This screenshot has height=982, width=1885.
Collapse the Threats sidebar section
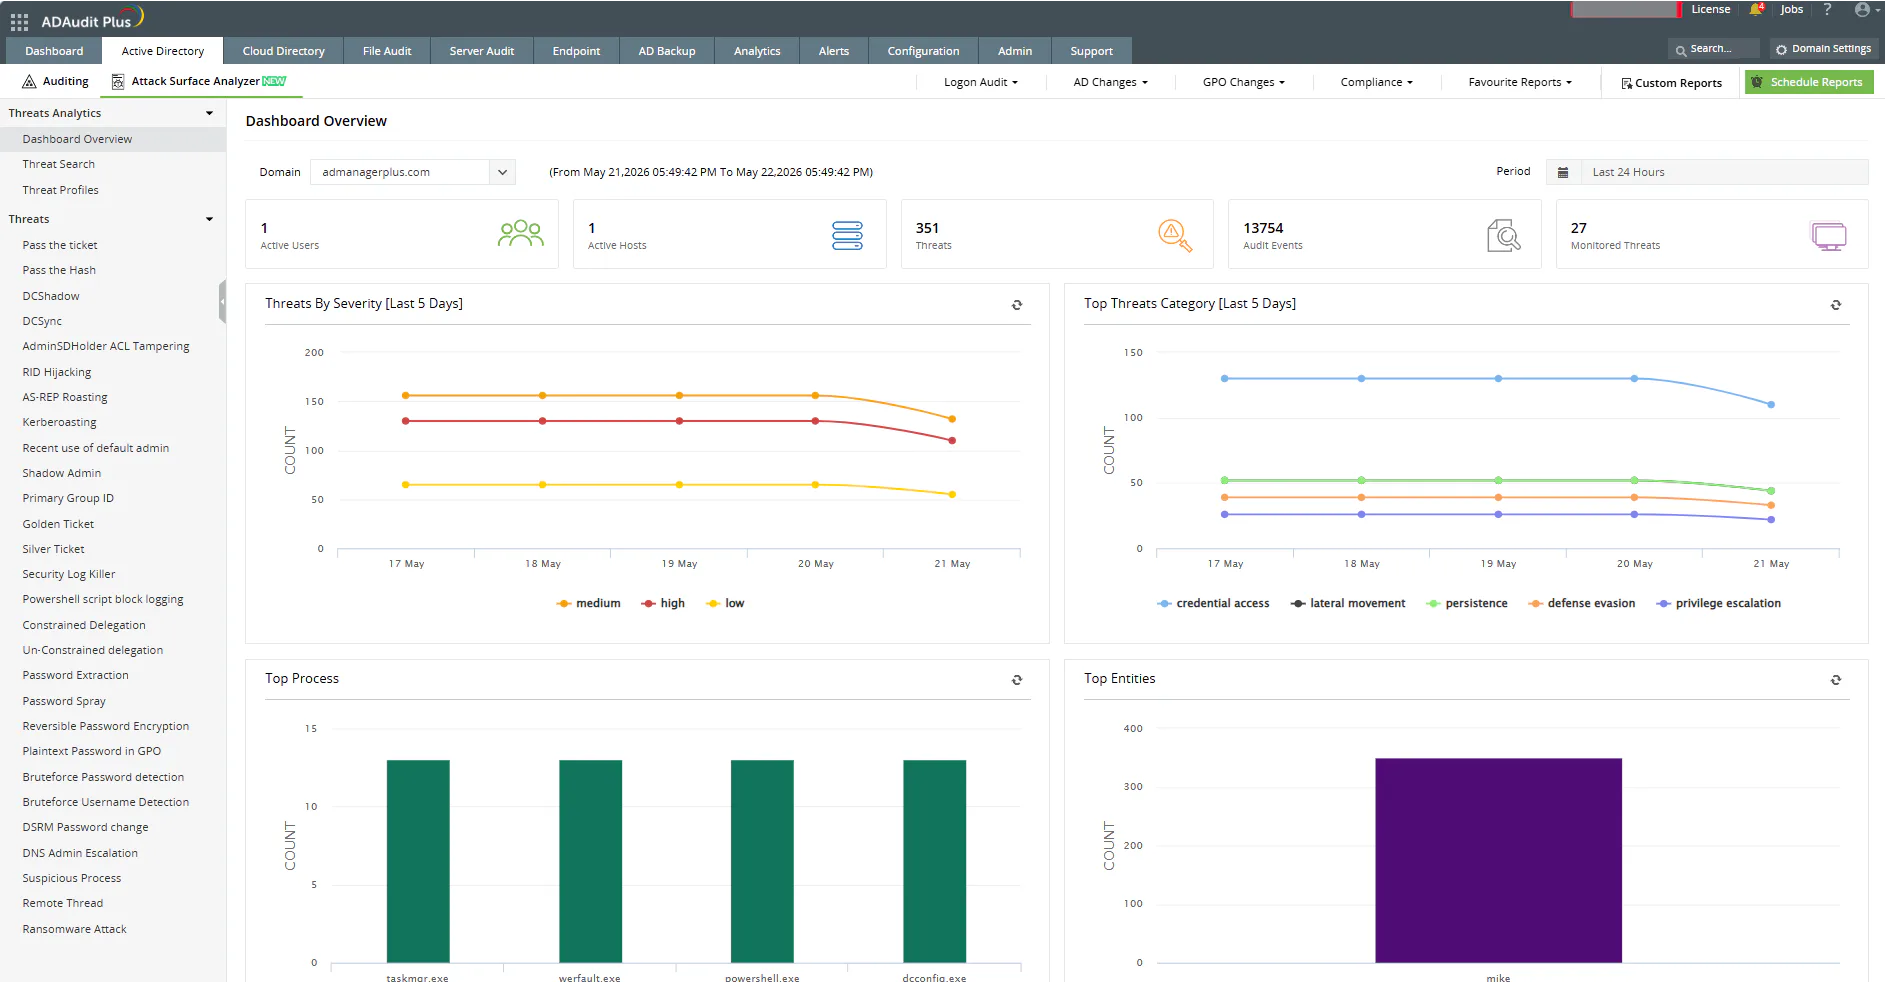(209, 219)
